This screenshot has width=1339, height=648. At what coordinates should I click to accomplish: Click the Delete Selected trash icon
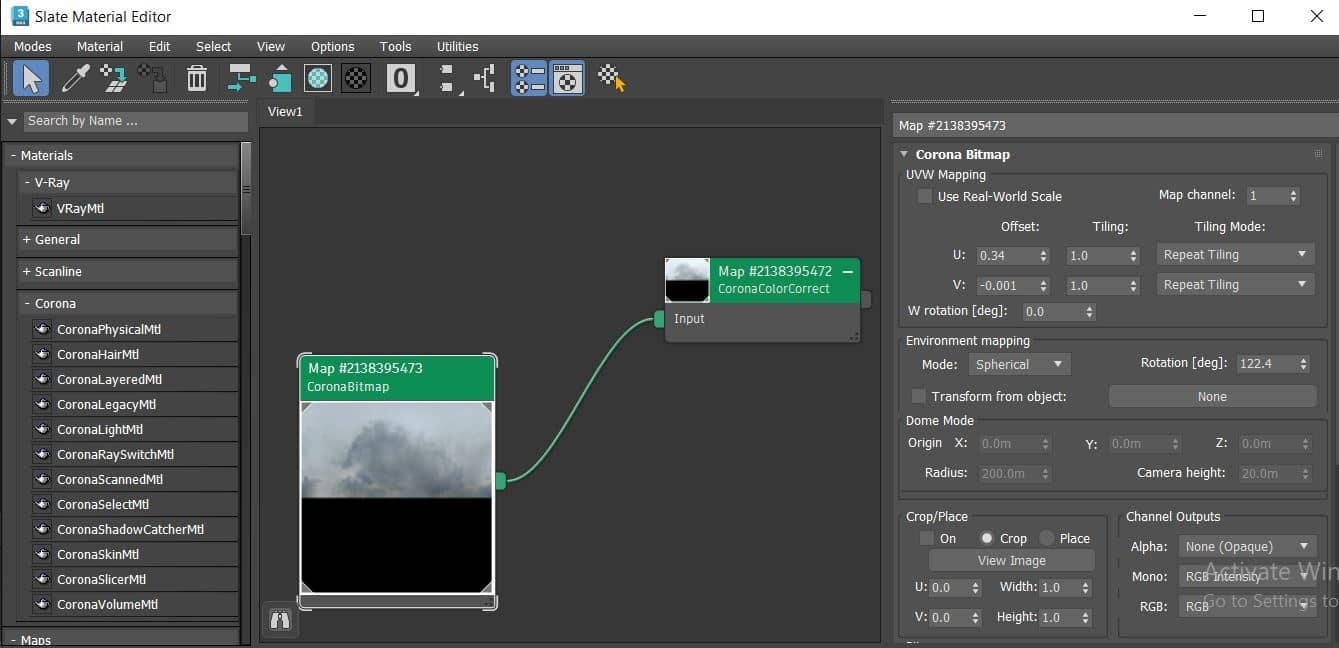click(197, 78)
